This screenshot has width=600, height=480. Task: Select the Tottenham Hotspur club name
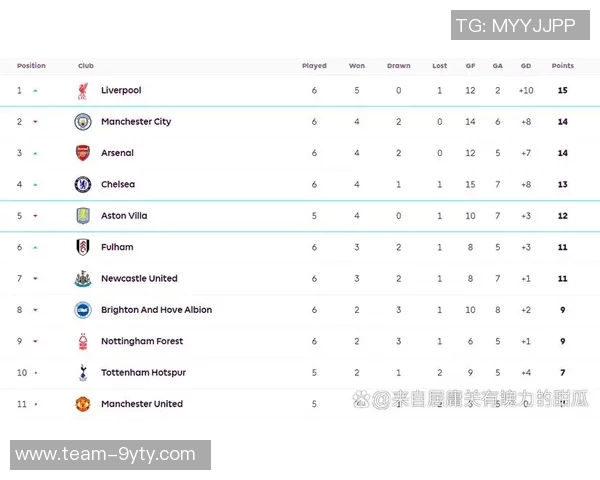(x=143, y=373)
